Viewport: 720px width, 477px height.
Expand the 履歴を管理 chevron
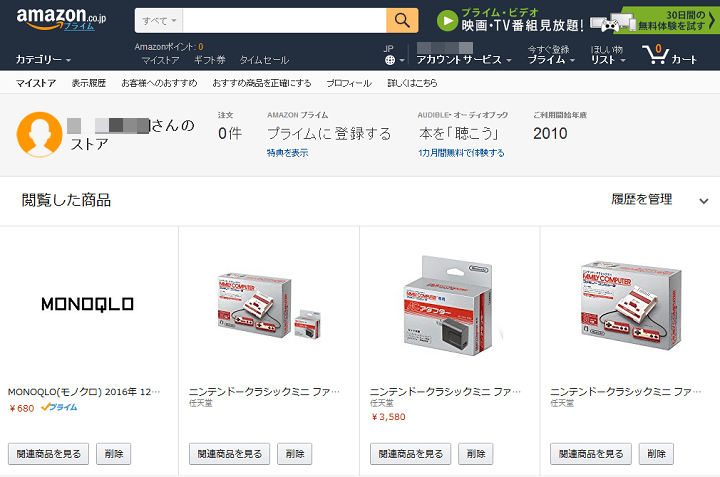pos(703,201)
